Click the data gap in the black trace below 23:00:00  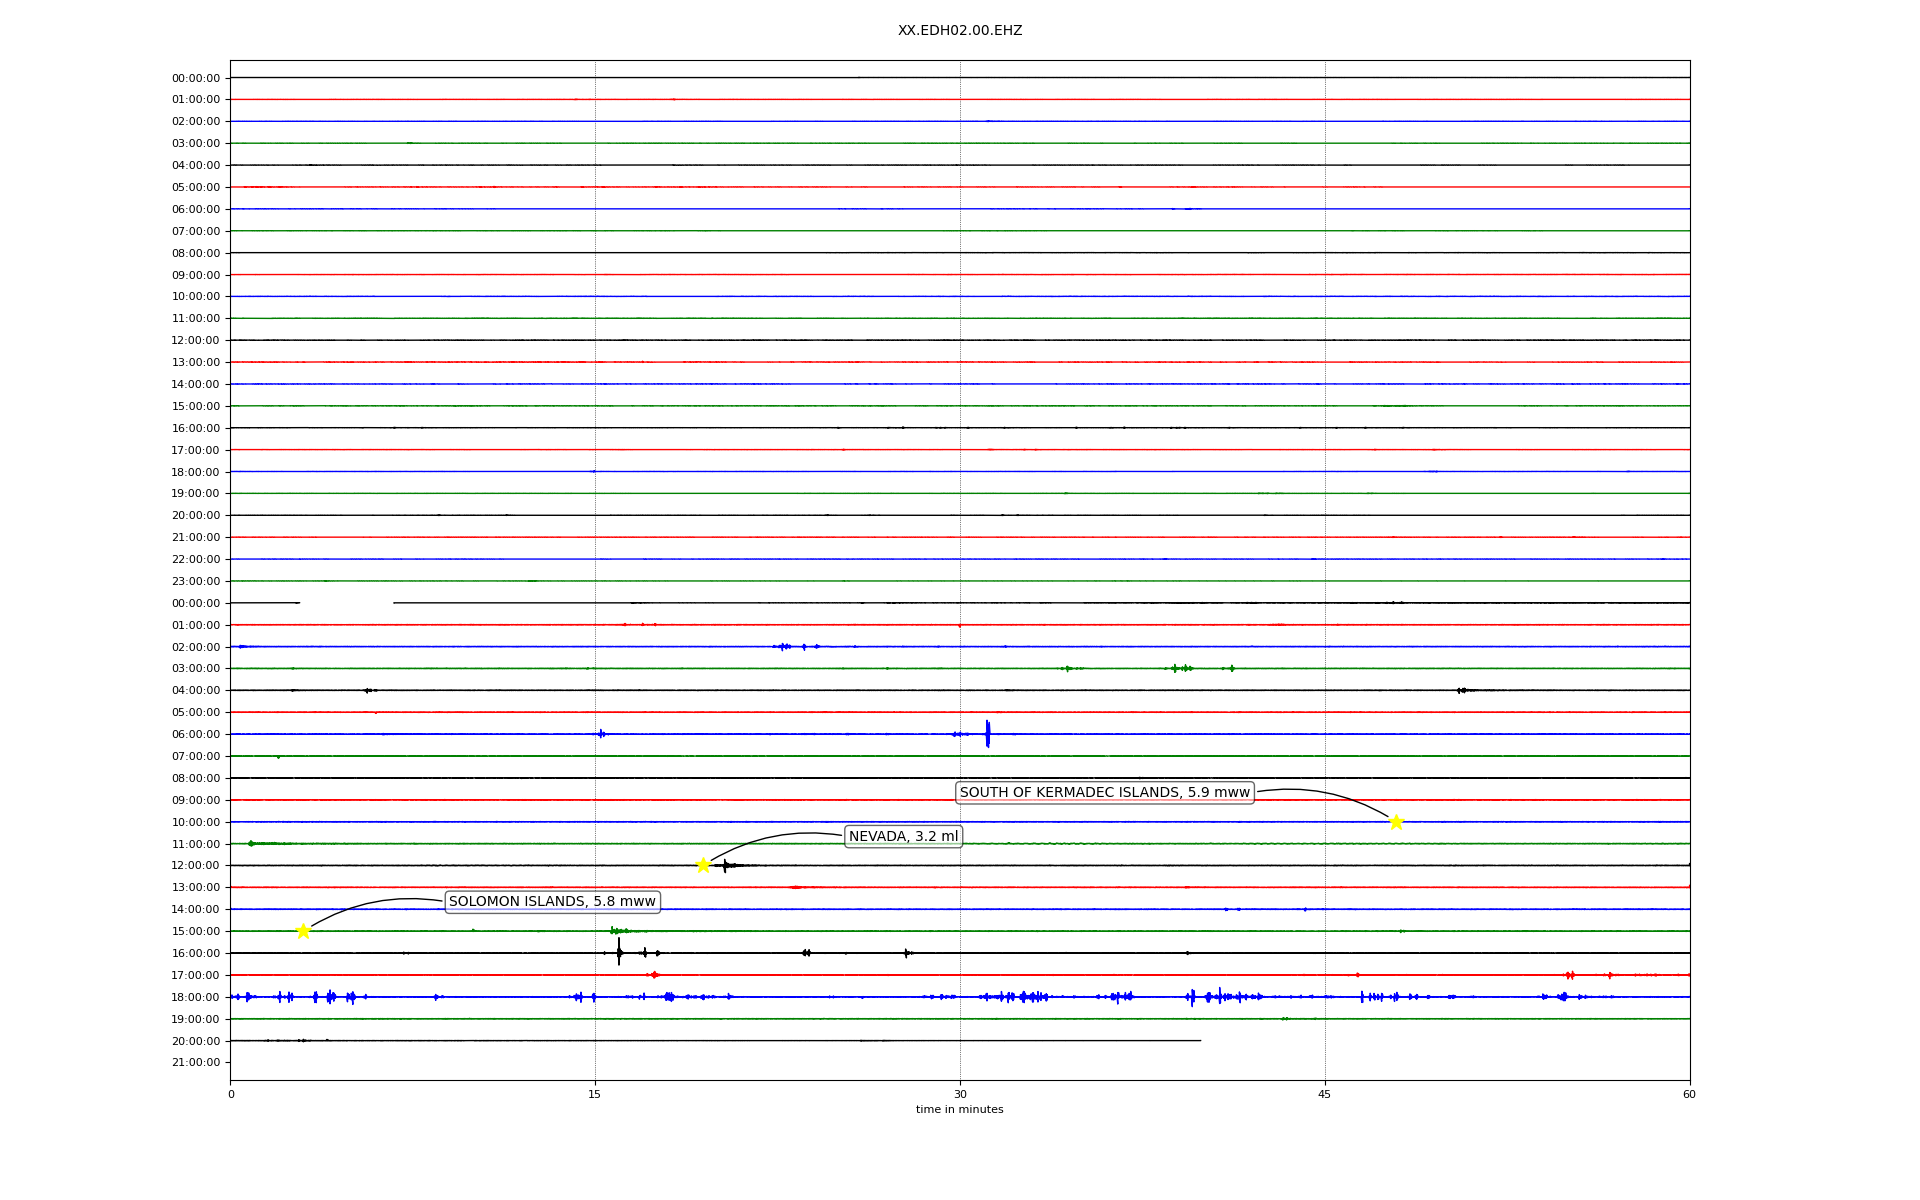click(346, 603)
